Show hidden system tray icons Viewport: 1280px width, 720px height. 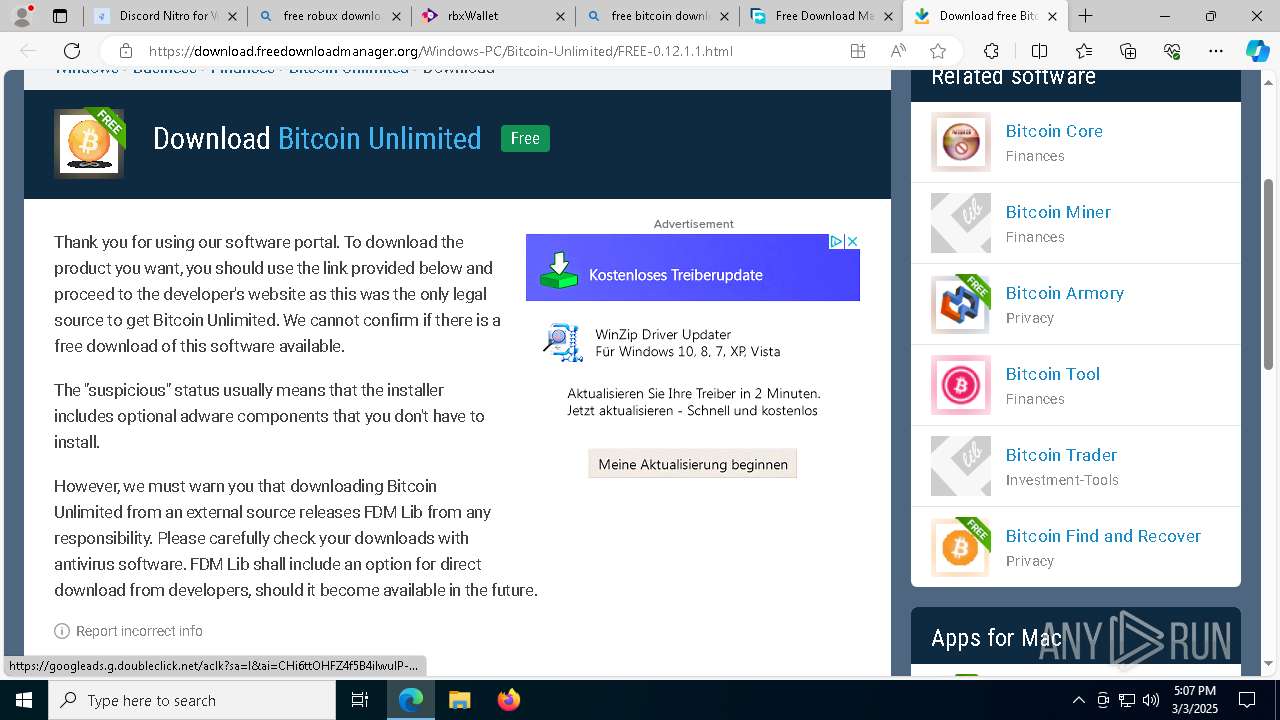pos(1078,700)
